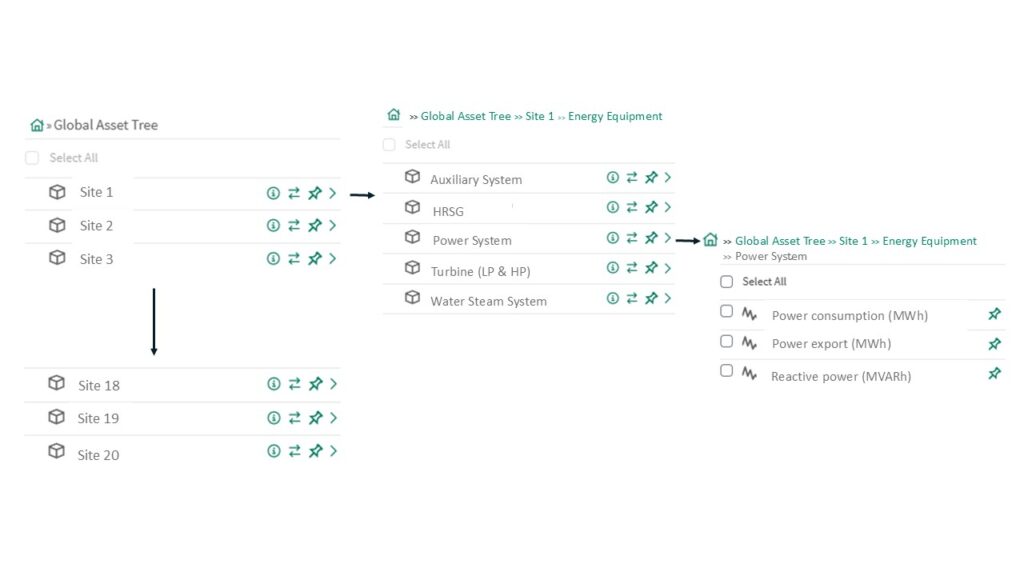This screenshot has width=1024, height=576.
Task: Expand Power System using its chevron arrow
Action: point(667,238)
